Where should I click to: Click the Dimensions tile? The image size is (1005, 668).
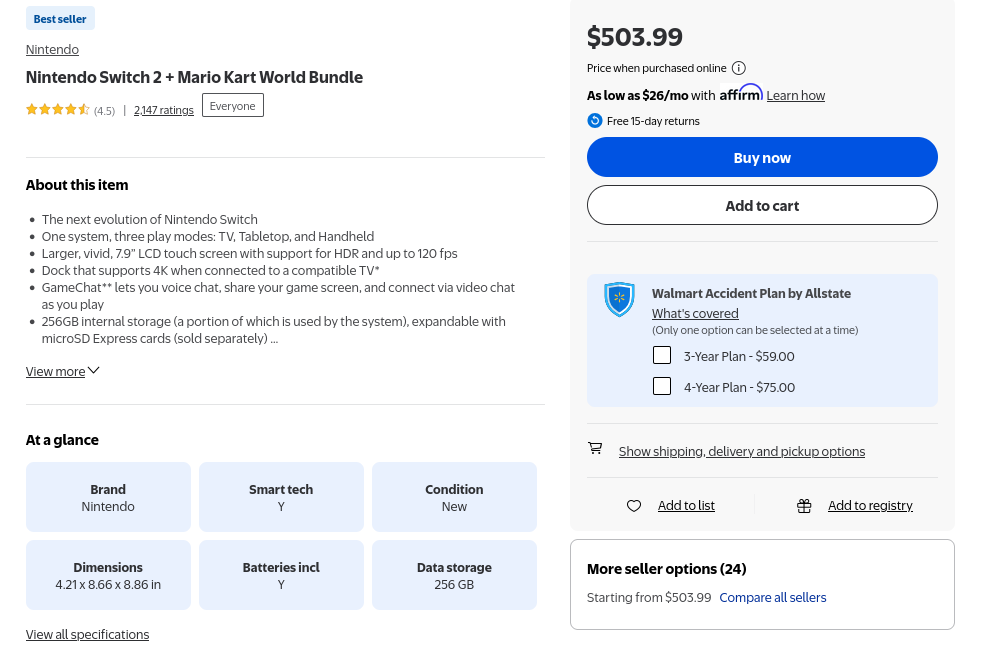coord(108,575)
